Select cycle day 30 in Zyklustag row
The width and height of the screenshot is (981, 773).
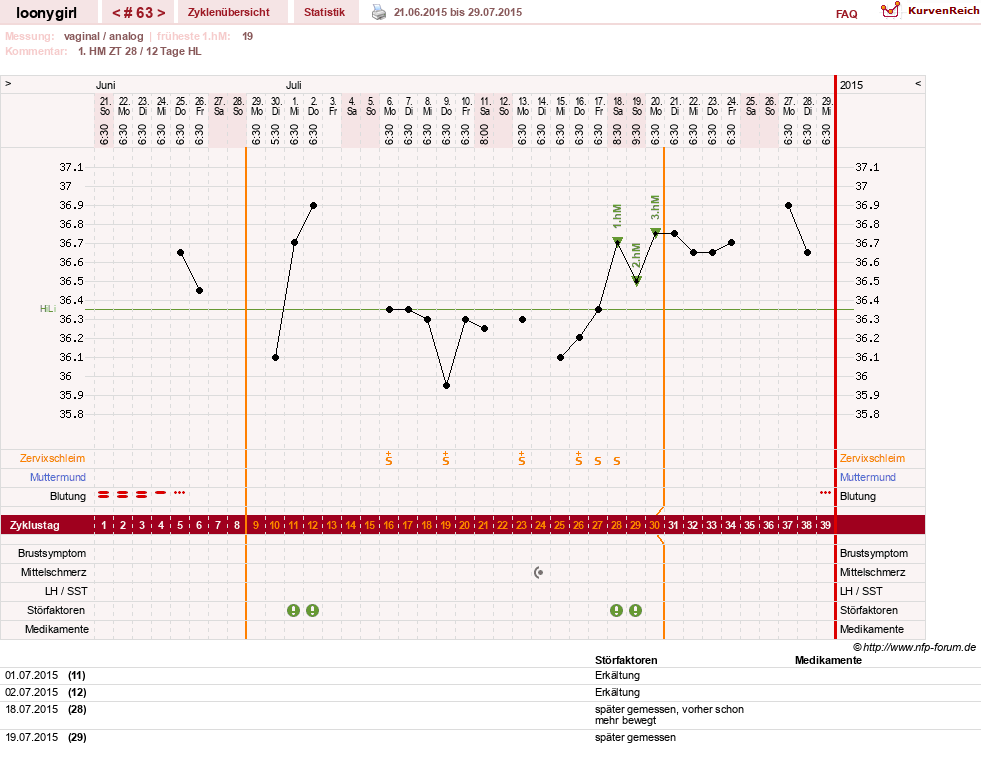654,525
